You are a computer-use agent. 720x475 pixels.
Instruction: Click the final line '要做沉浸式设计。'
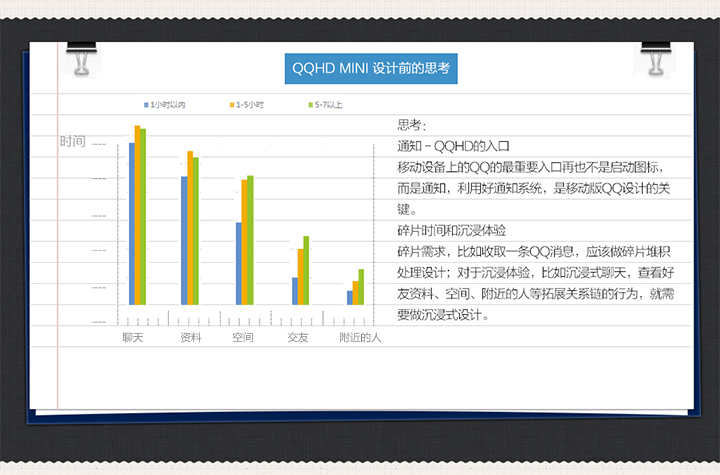click(444, 315)
